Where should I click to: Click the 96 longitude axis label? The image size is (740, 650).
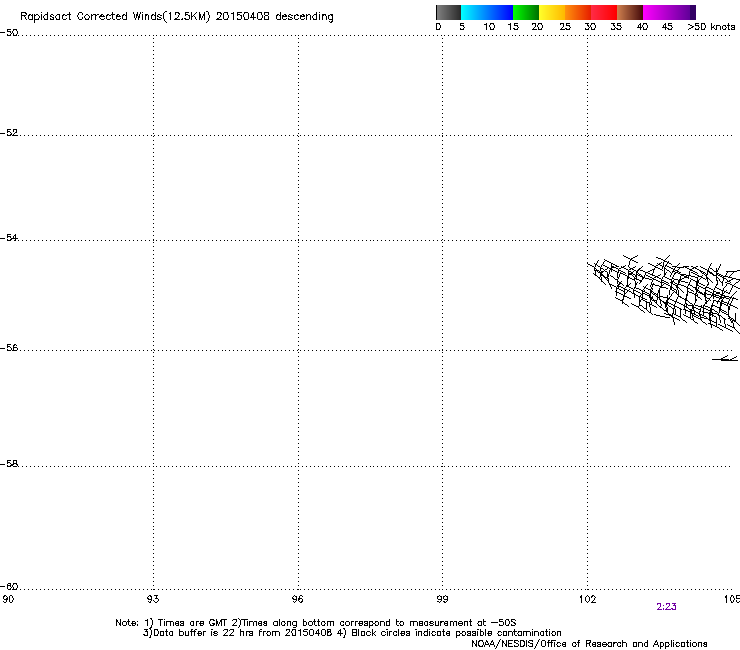click(x=298, y=599)
